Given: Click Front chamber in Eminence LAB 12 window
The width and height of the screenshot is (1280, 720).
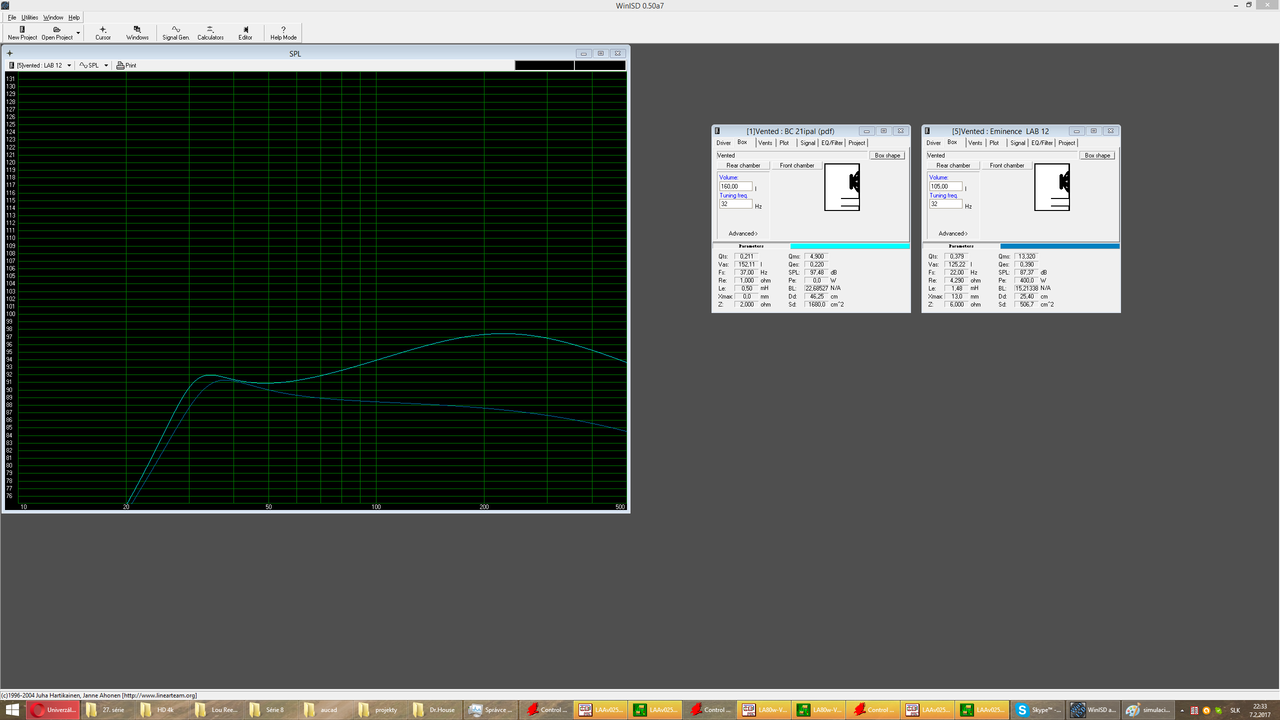Looking at the screenshot, I should [x=1008, y=165].
